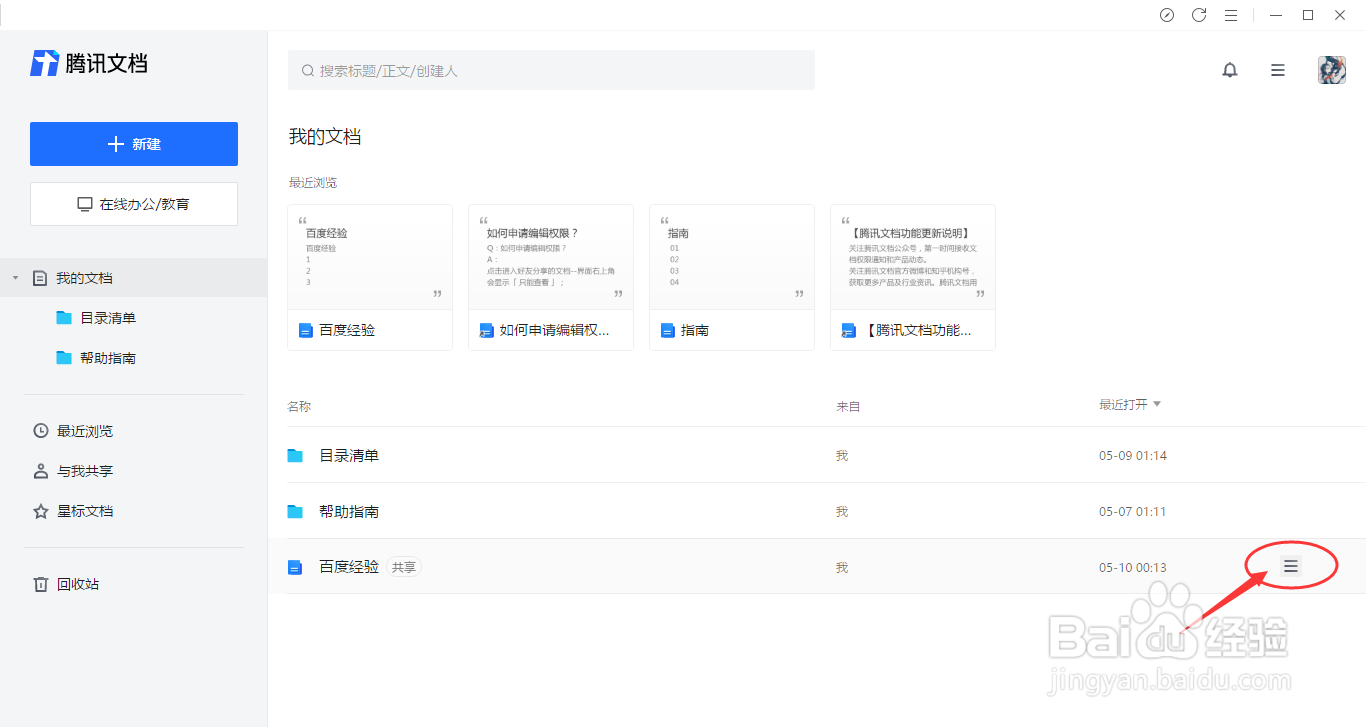This screenshot has width=1366, height=727.
Task: Open notifications via the bell icon
Action: tap(1230, 69)
